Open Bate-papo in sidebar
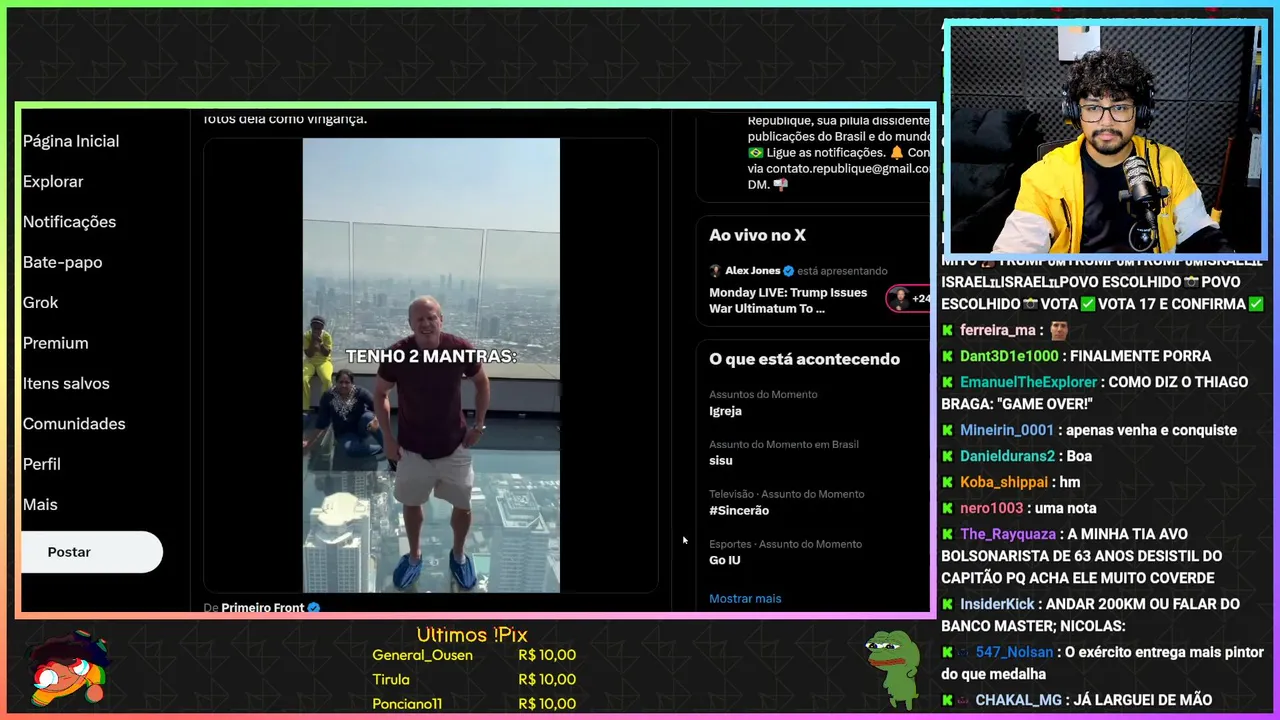 [62, 262]
